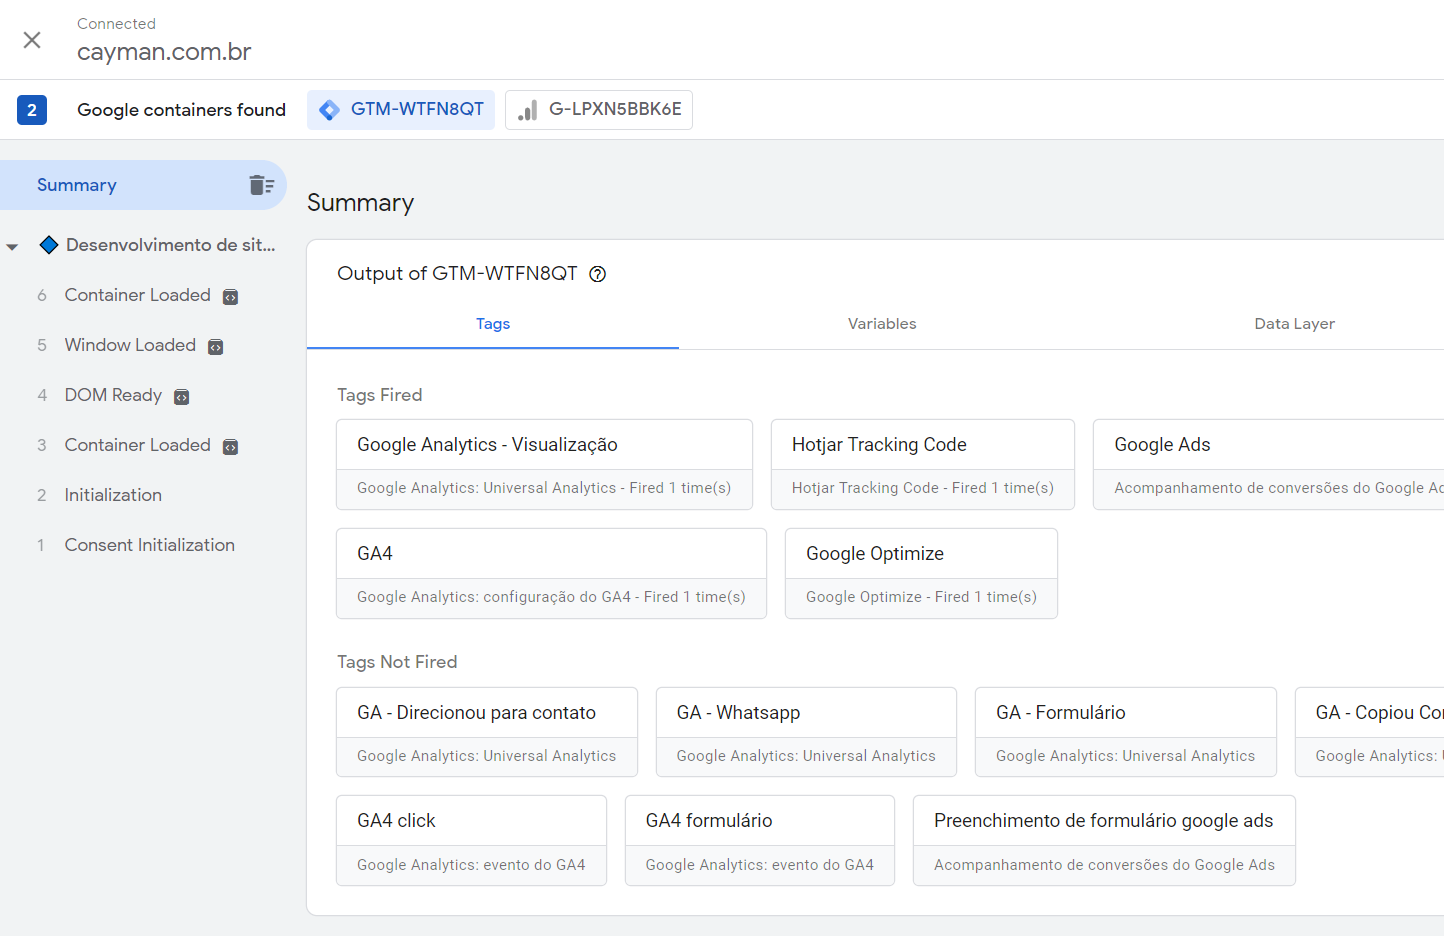The image size is (1444, 936).
Task: Click the Connected status text
Action: [x=117, y=24]
